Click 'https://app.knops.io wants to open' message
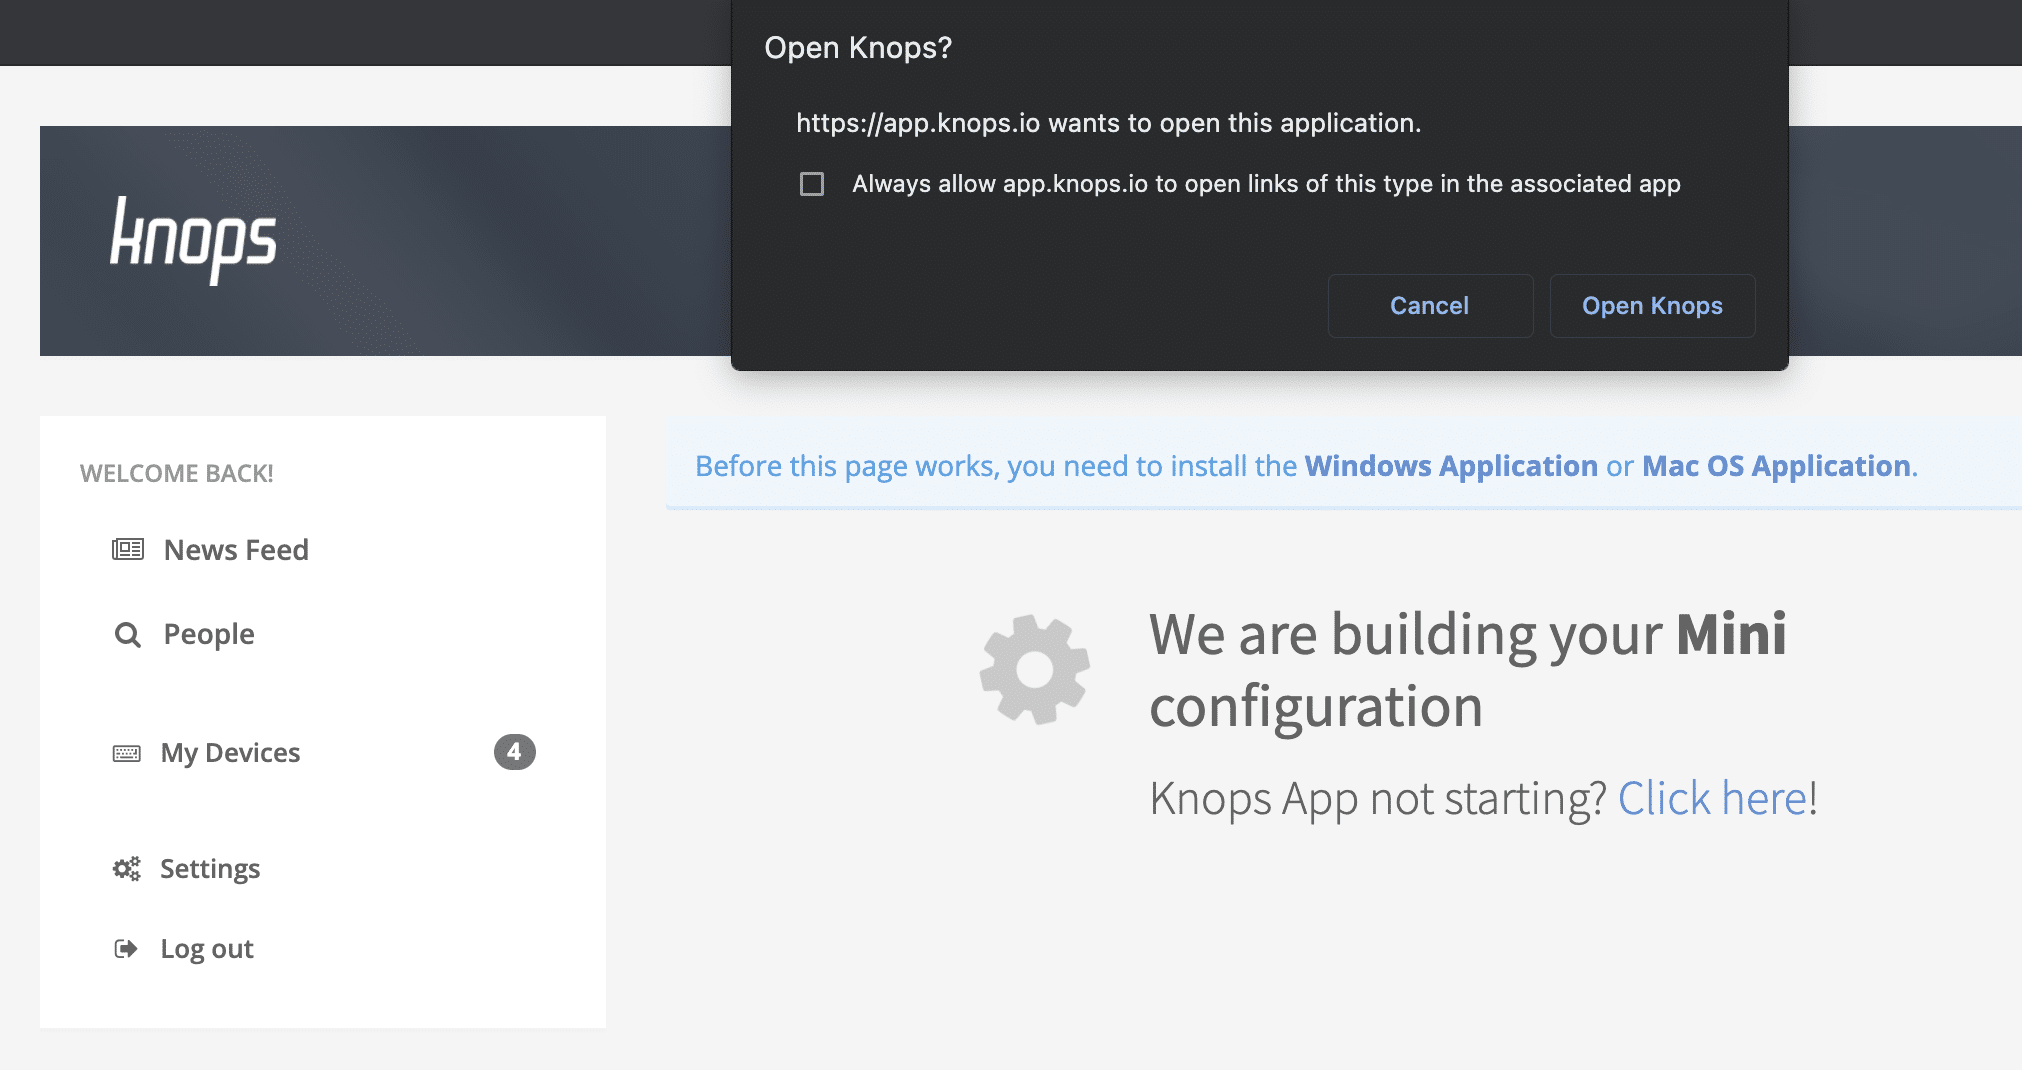Image resolution: width=2022 pixels, height=1070 pixels. point(1108,123)
